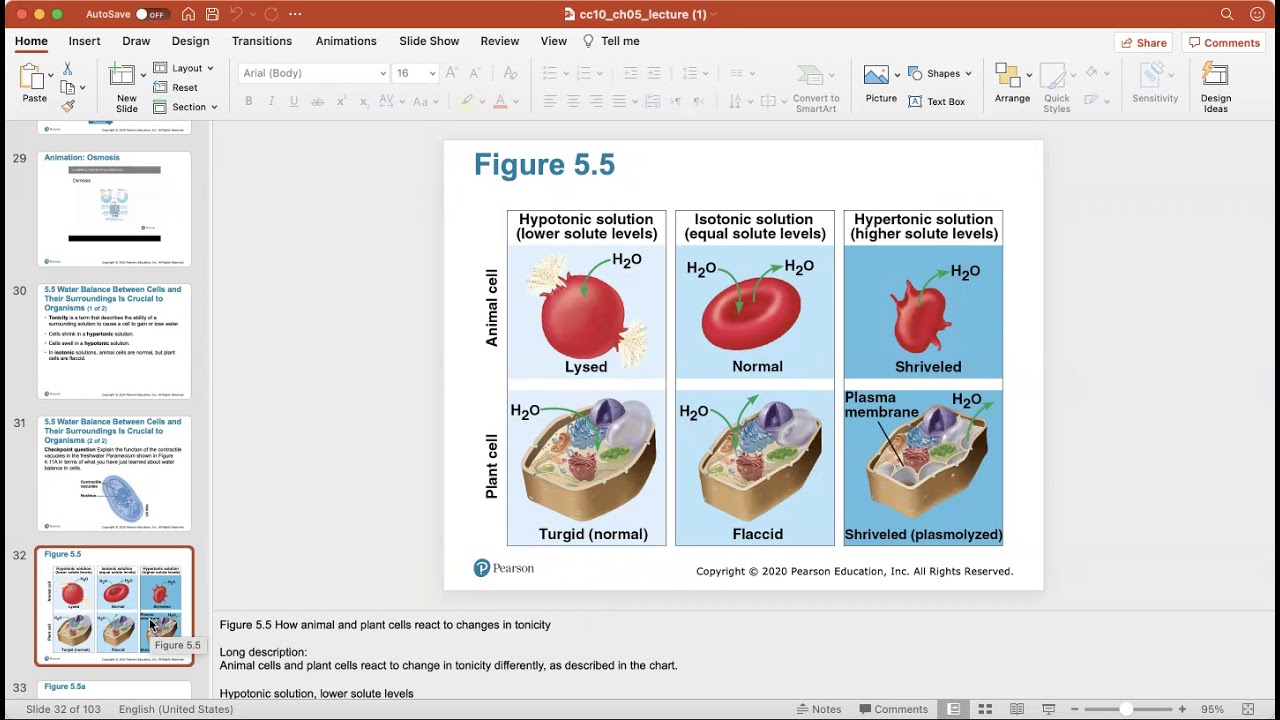Toggle AutoSave switch
Screen dimensions: 1280x720
151,14
